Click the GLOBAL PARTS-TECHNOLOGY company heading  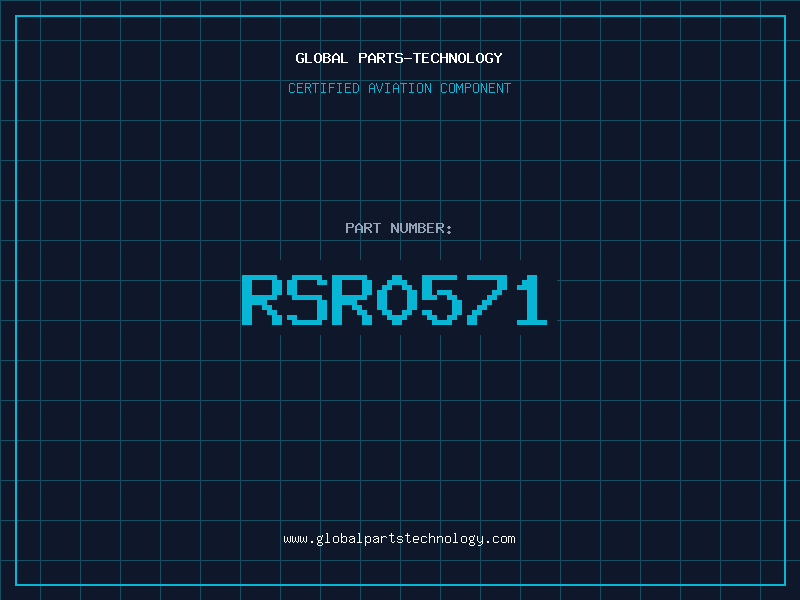click(399, 58)
